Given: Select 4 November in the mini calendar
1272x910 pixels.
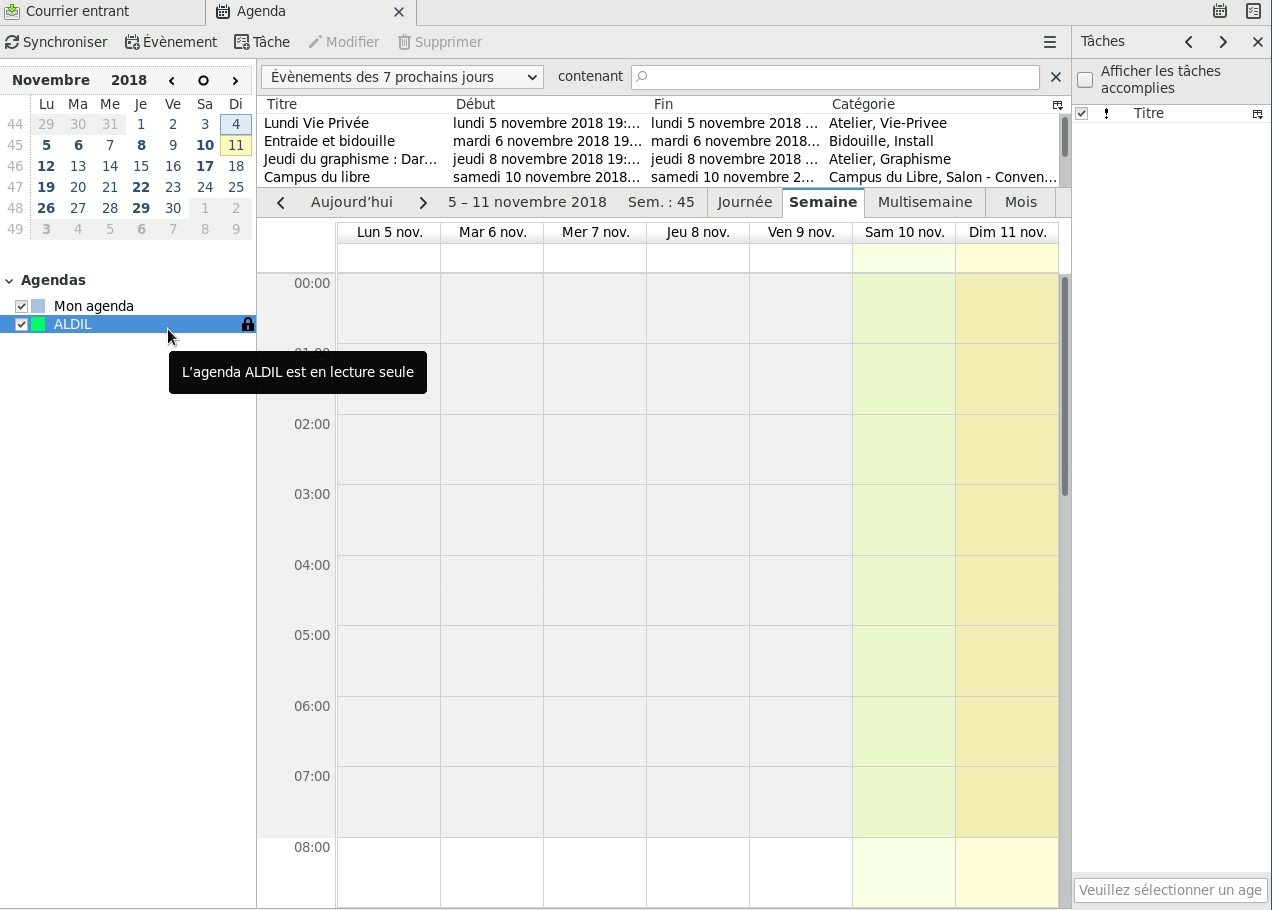Looking at the screenshot, I should coord(236,124).
